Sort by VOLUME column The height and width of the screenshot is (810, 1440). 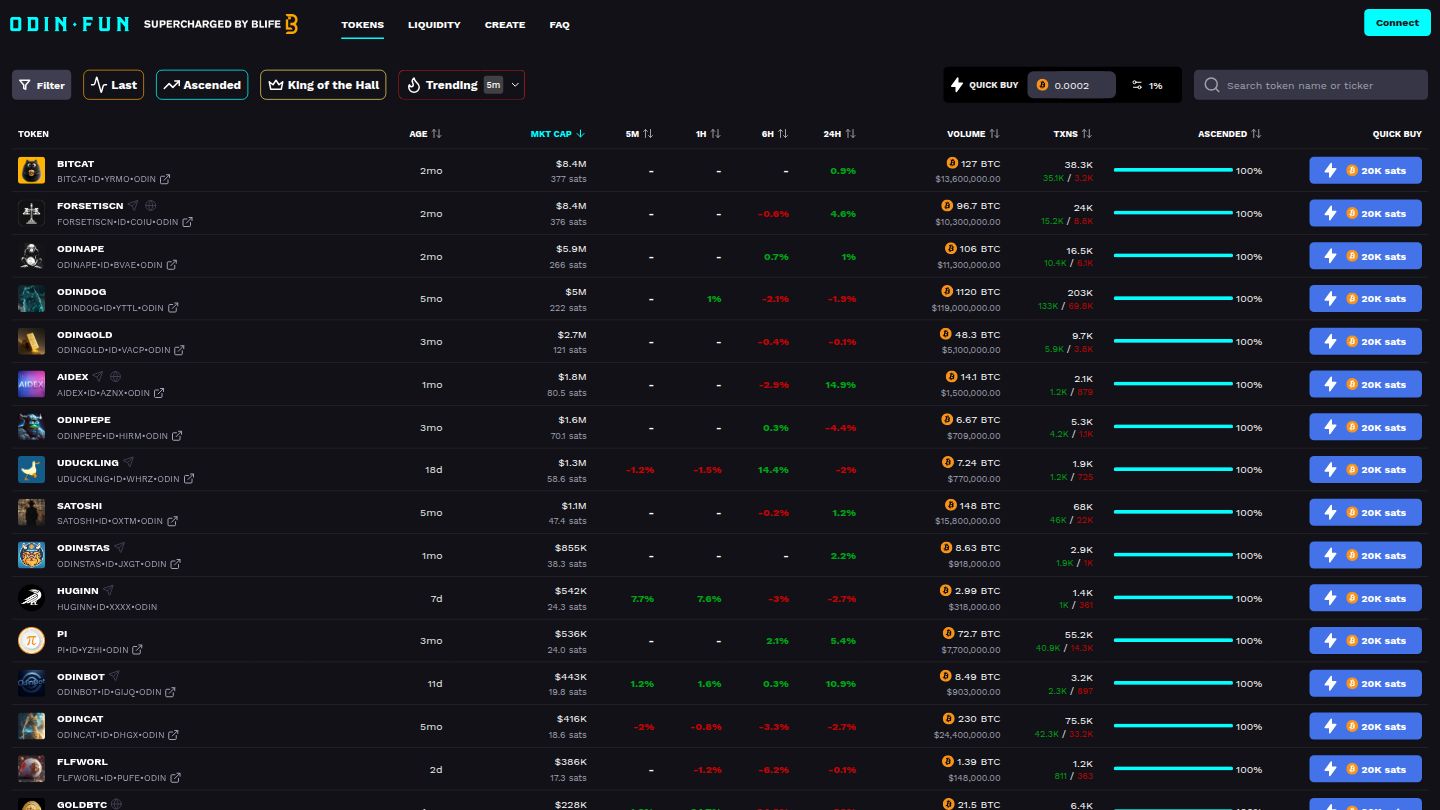[x=973, y=134]
